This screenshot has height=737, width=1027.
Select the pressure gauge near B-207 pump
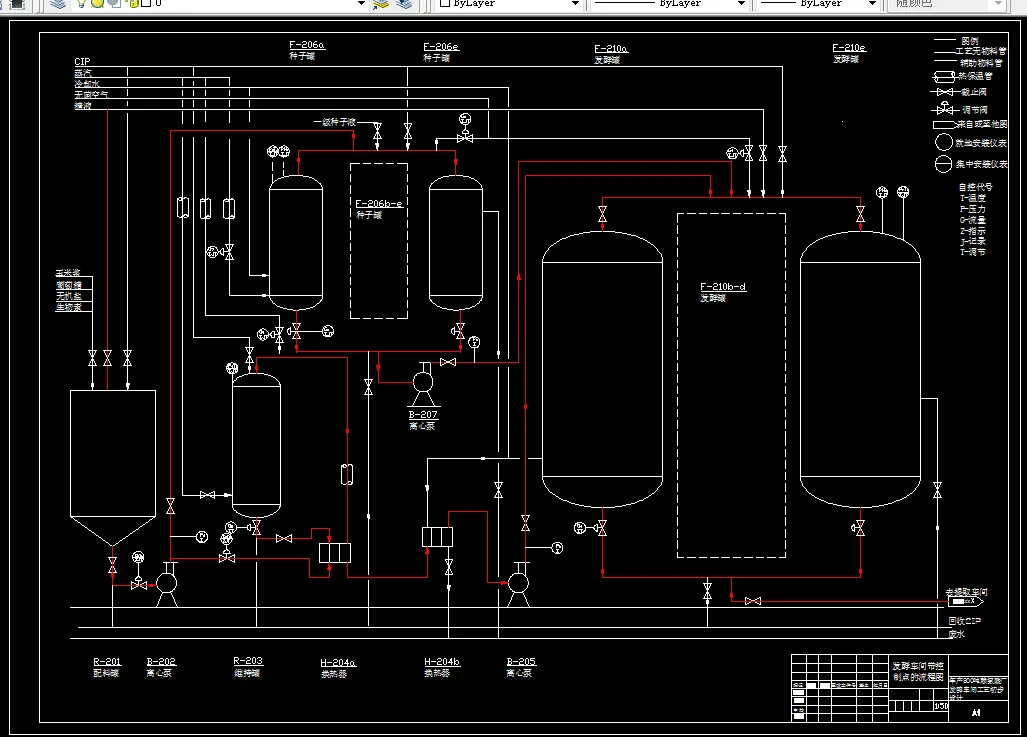point(474,342)
